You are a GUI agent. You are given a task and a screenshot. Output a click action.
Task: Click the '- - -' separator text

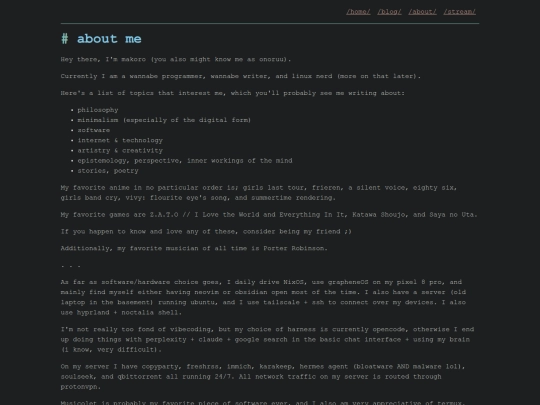[71, 266]
